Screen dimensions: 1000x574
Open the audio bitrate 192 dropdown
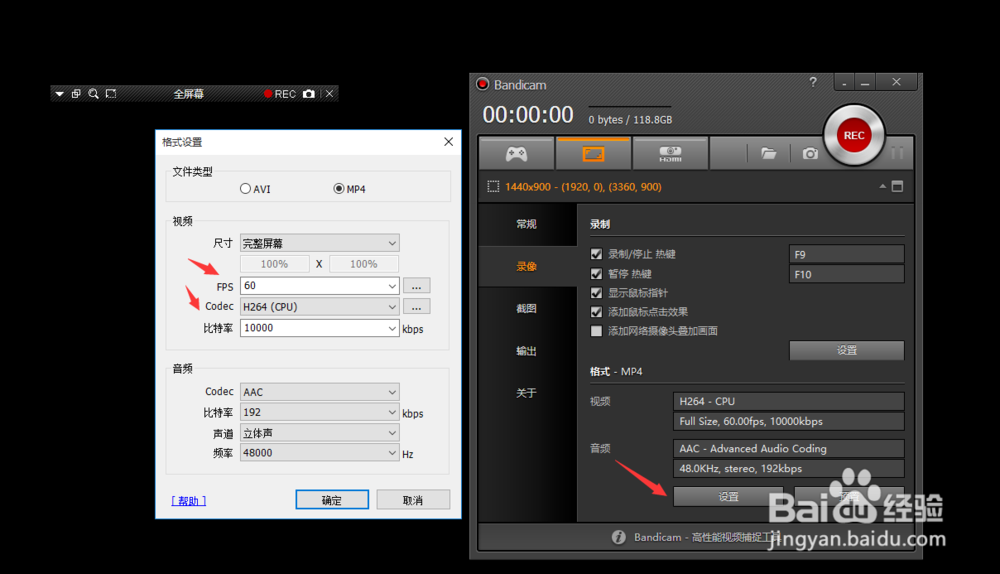click(x=320, y=413)
